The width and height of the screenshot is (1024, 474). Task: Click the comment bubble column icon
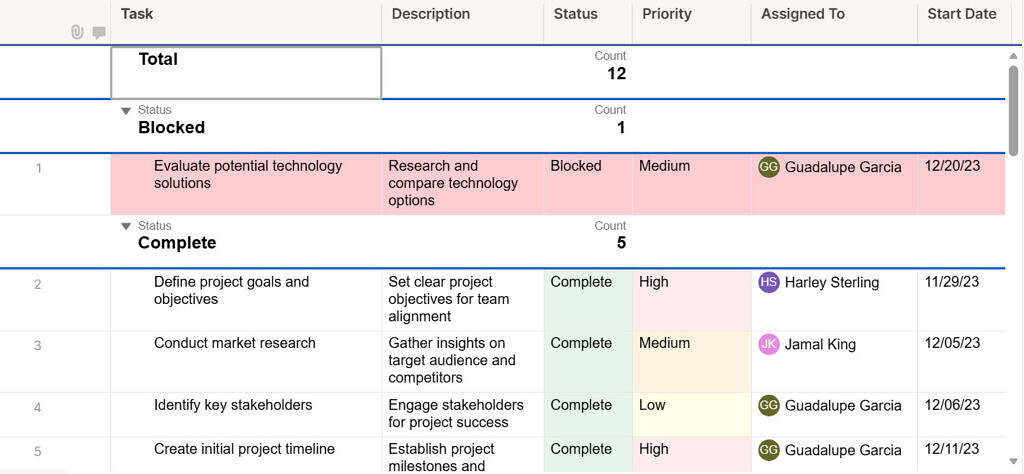[x=99, y=32]
